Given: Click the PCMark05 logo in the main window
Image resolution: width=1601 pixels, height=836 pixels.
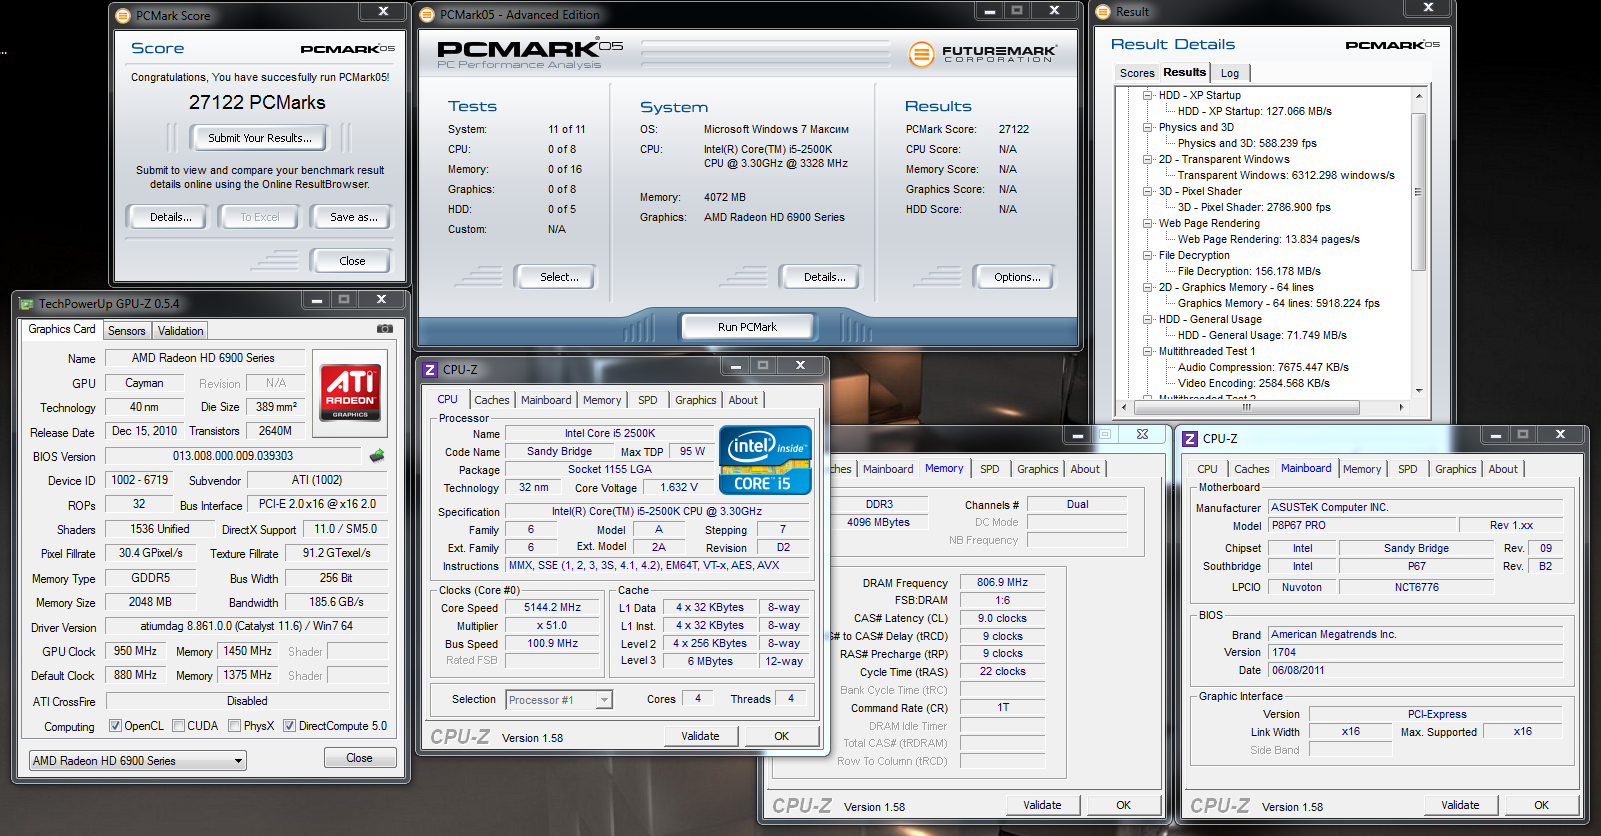Looking at the screenshot, I should 530,53.
